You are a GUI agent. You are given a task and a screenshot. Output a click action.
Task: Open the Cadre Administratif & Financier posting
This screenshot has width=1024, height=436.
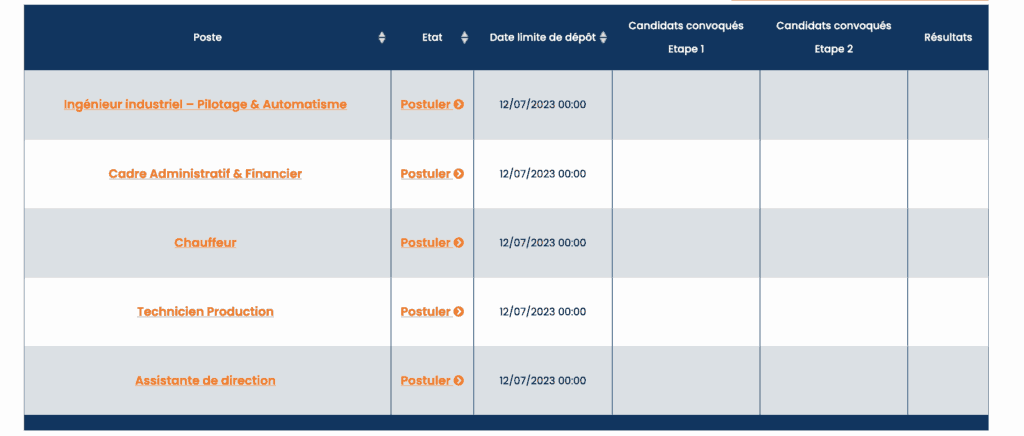[x=205, y=174]
